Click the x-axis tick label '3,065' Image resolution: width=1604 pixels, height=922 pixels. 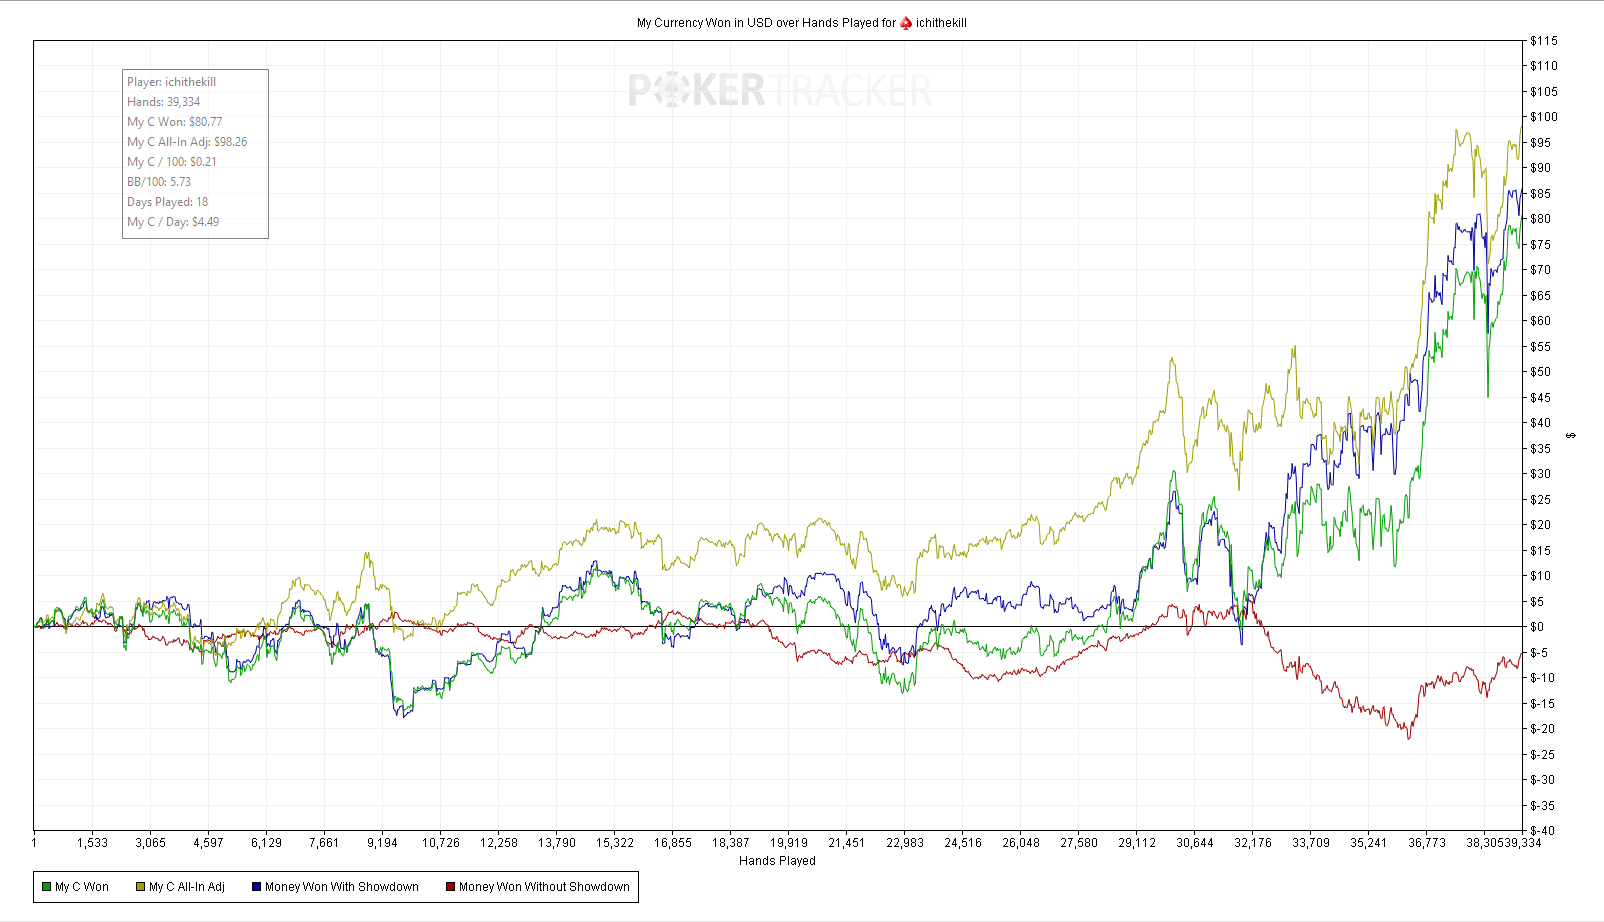[150, 843]
